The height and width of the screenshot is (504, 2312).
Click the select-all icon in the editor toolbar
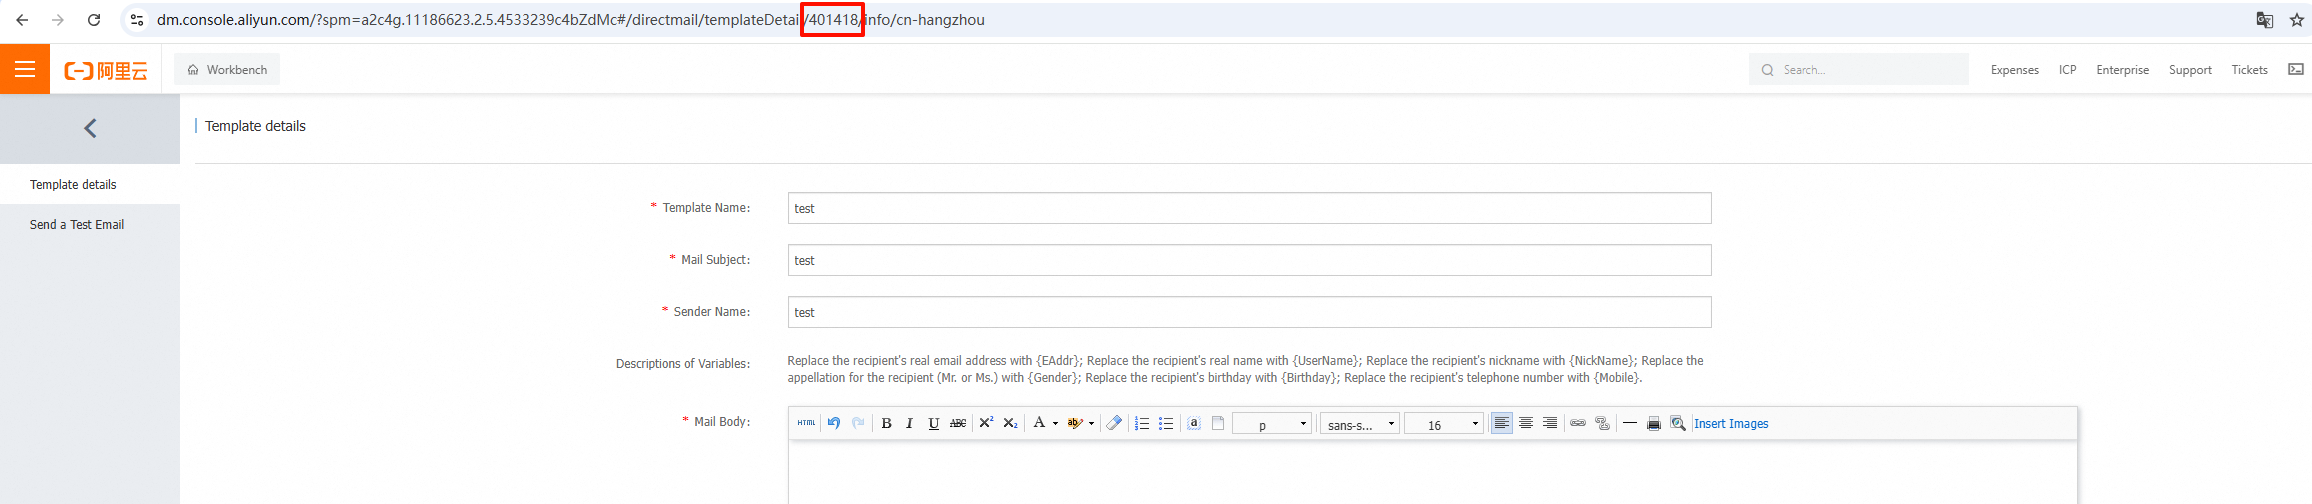[x=1194, y=423]
